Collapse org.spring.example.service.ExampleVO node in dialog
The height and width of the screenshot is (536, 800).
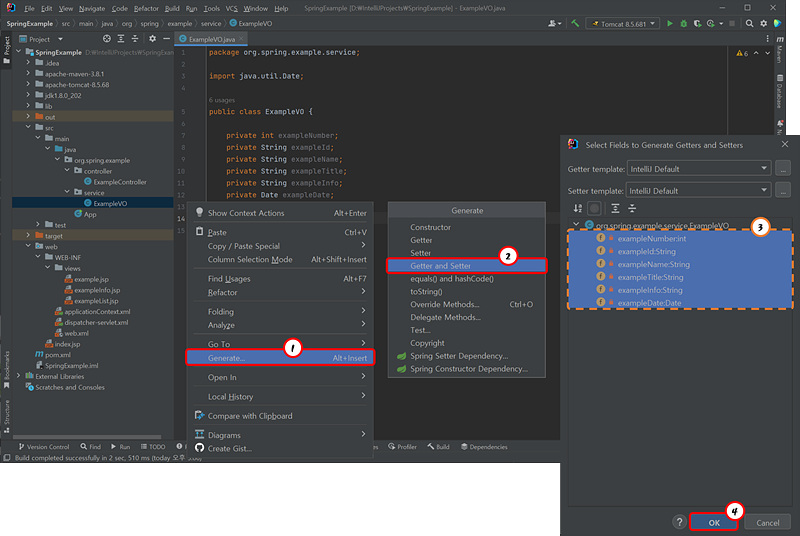(576, 225)
